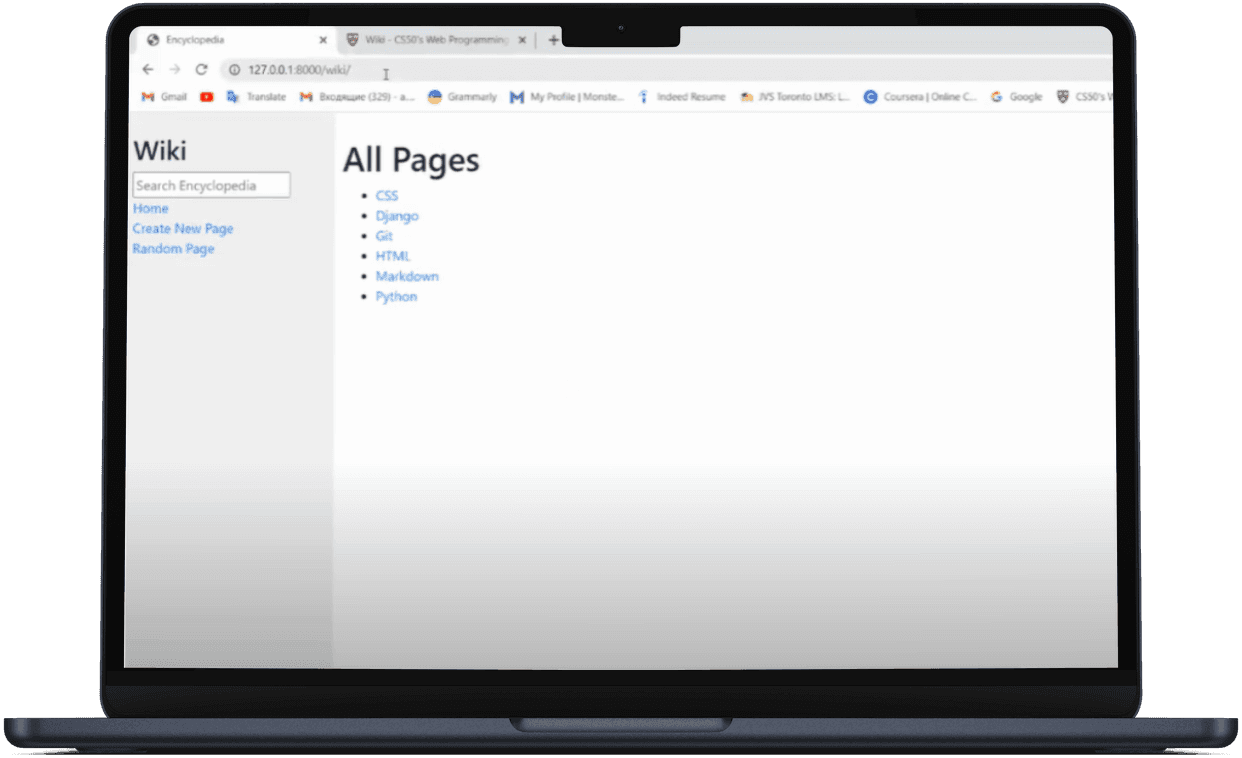Click the site info icon in address bar
This screenshot has height=758, width=1242.
tap(235, 70)
